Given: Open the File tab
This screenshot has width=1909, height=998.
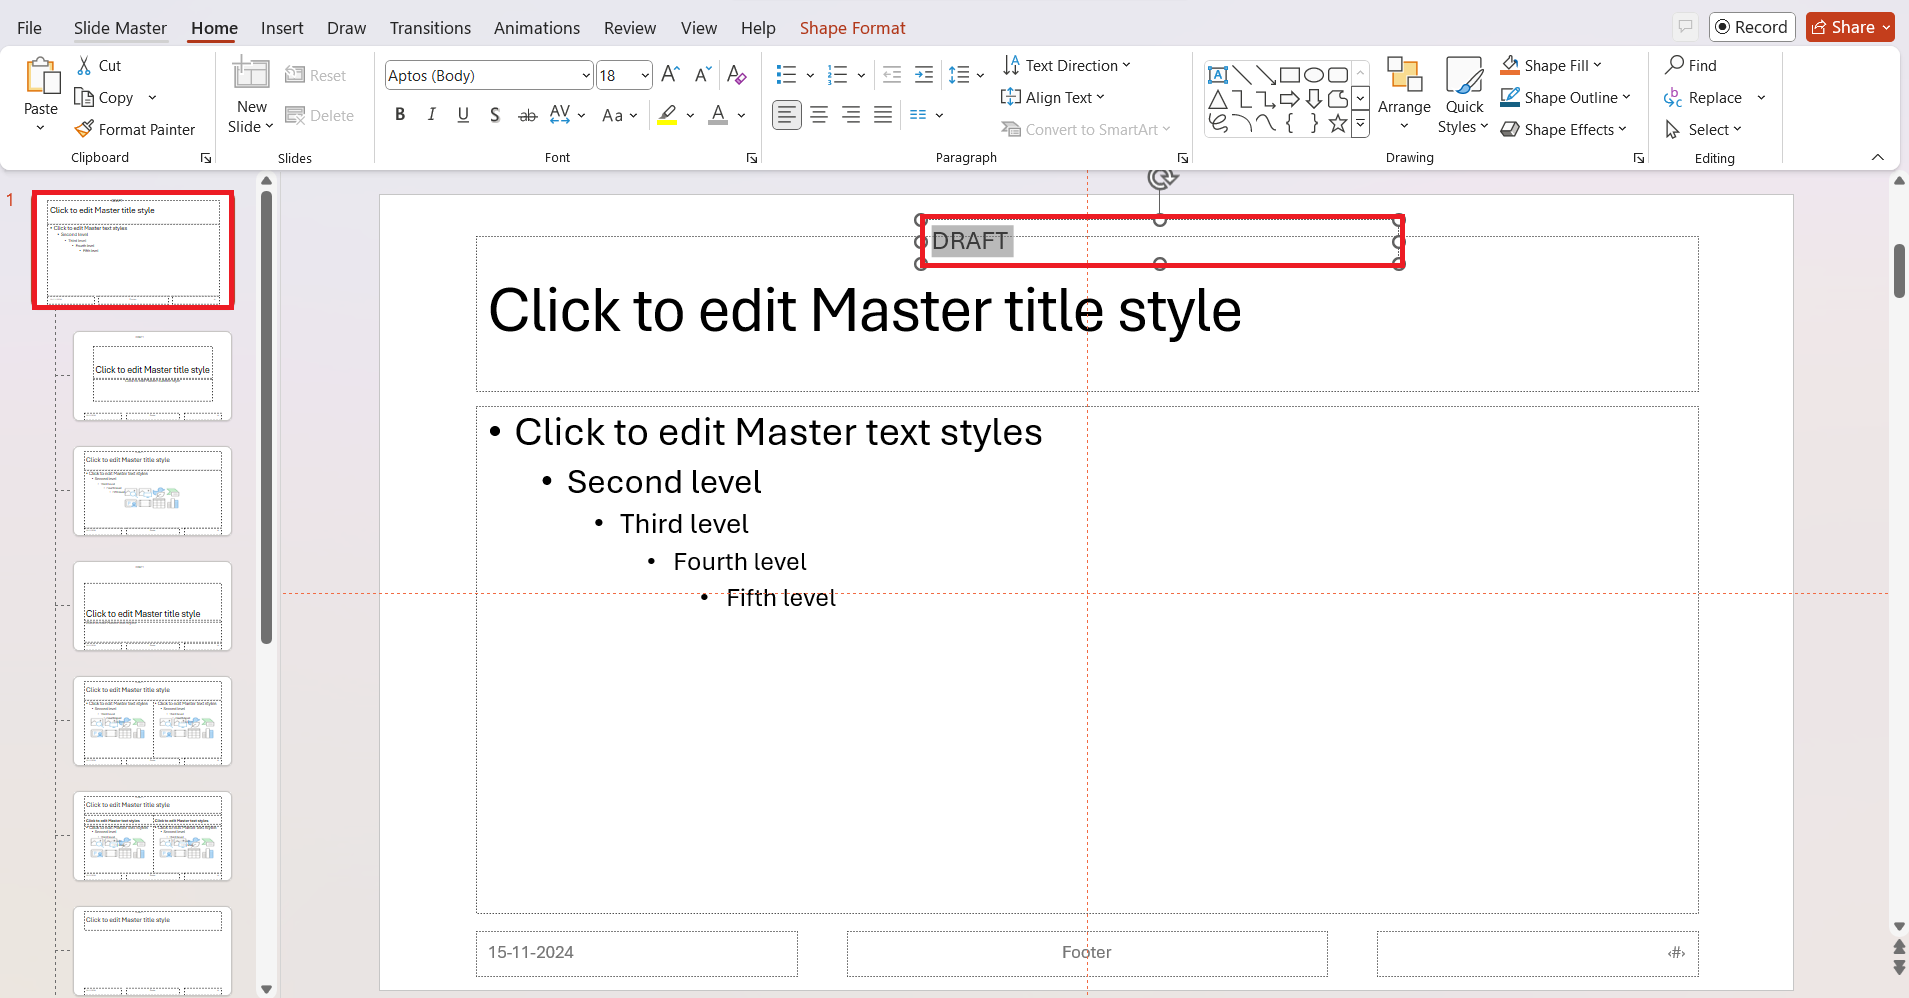Looking at the screenshot, I should point(30,27).
